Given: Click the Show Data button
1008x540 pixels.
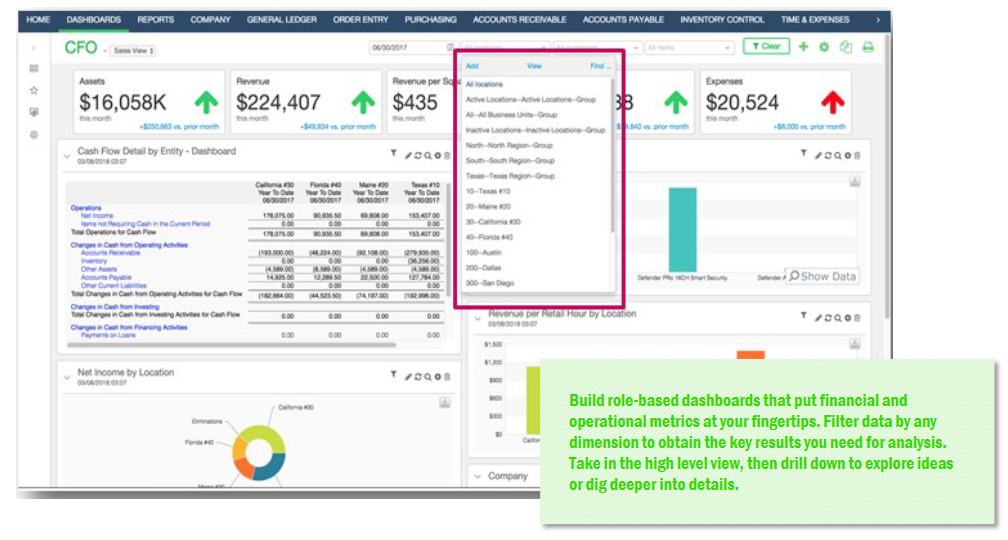Looking at the screenshot, I should (x=823, y=276).
